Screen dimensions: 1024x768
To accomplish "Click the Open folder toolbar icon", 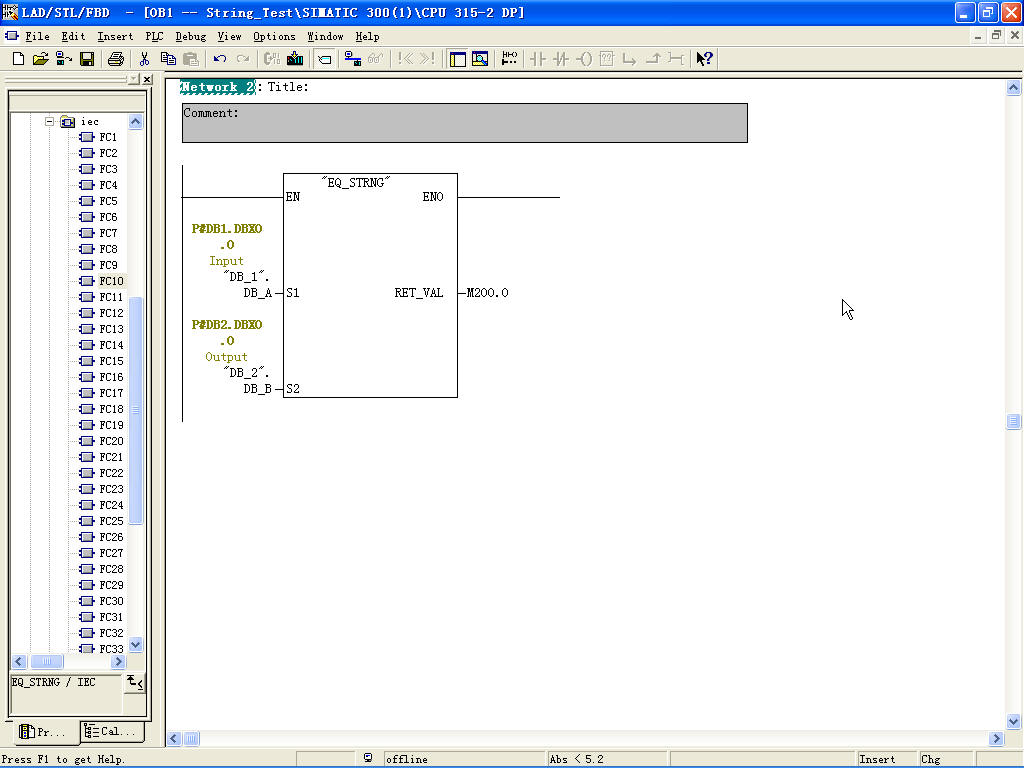I will click(40, 59).
